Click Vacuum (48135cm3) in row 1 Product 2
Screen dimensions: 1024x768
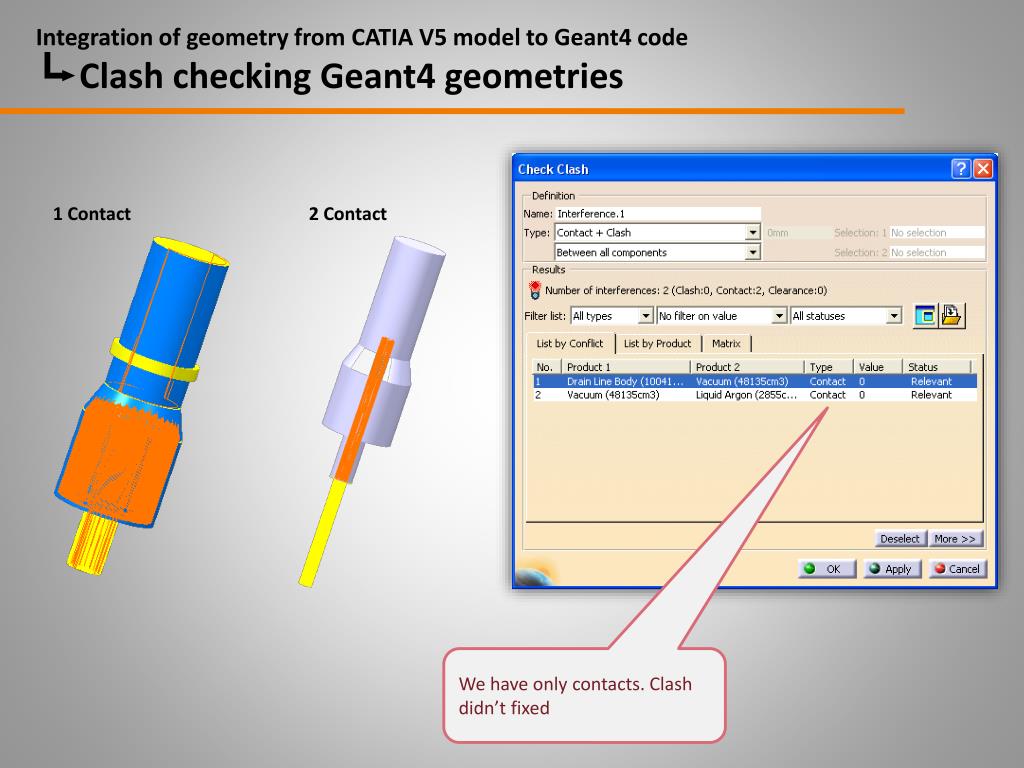click(x=742, y=381)
